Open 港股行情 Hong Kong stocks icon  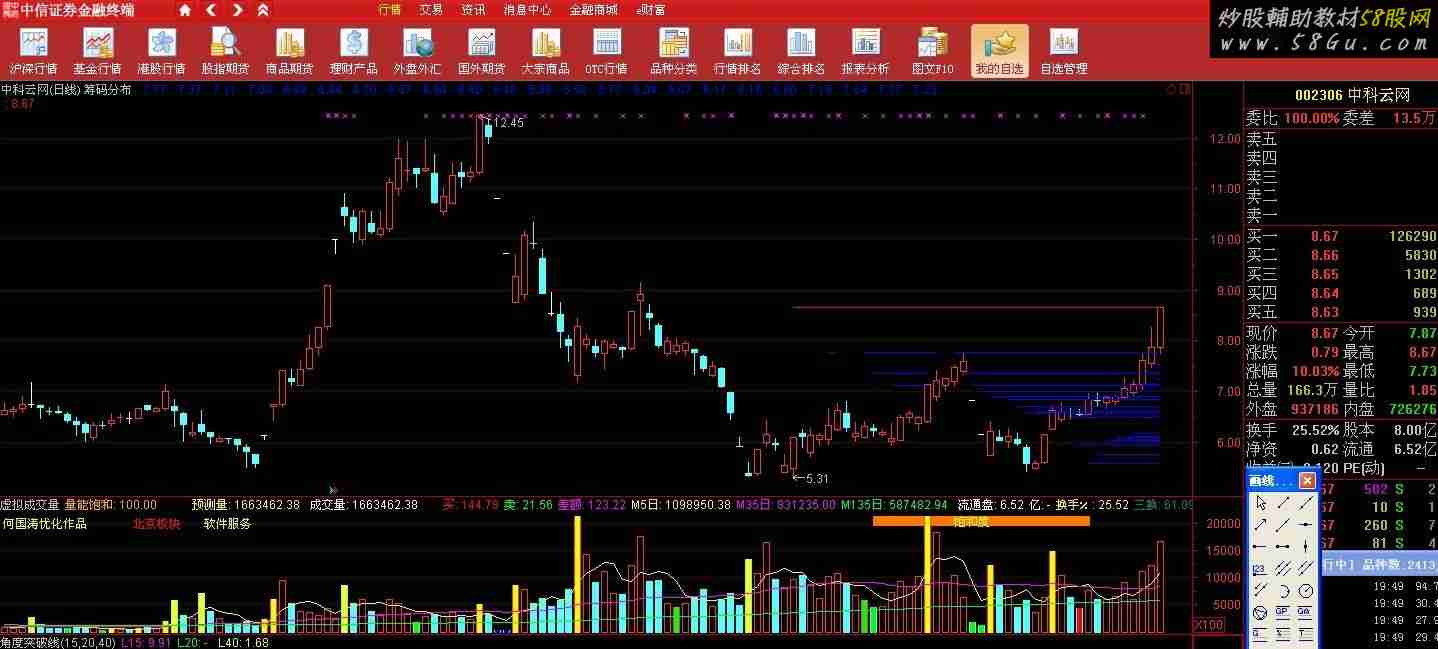coord(161,51)
